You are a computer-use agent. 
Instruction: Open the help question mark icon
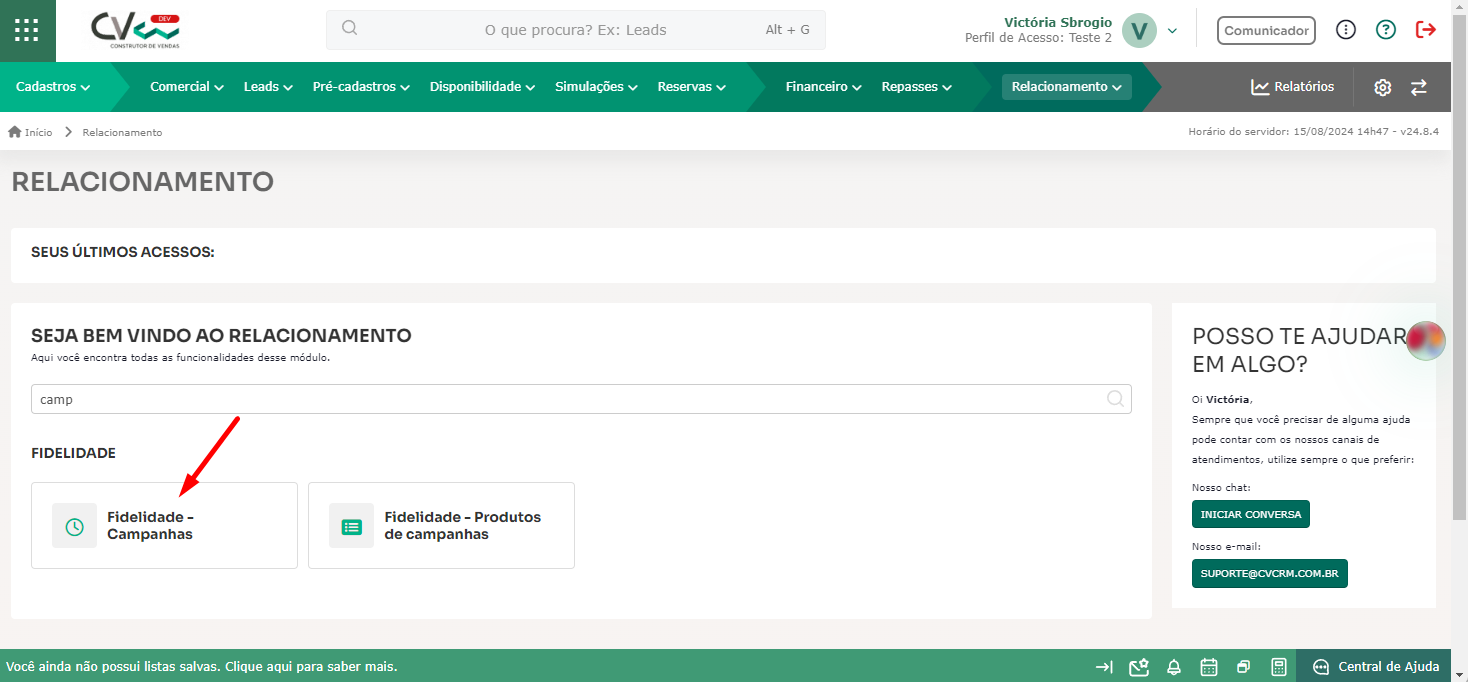click(x=1385, y=30)
